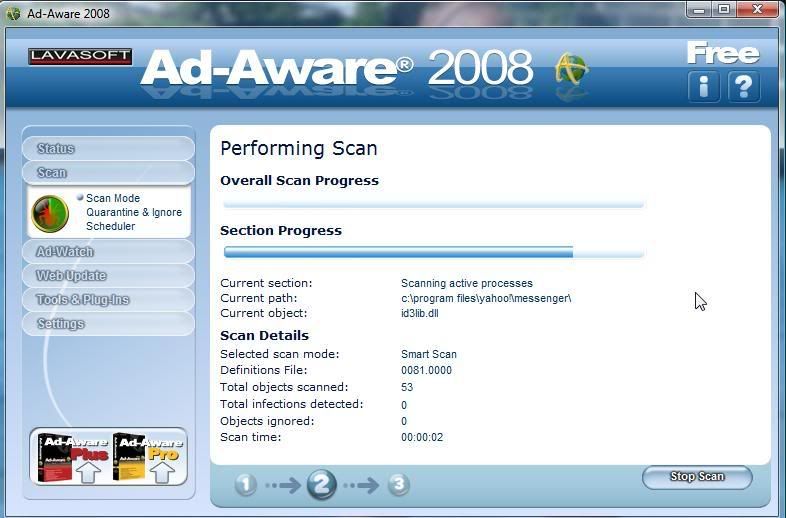786x518 pixels.
Task: Select Scheduler sub-item
Action: pyautogui.click(x=110, y=226)
